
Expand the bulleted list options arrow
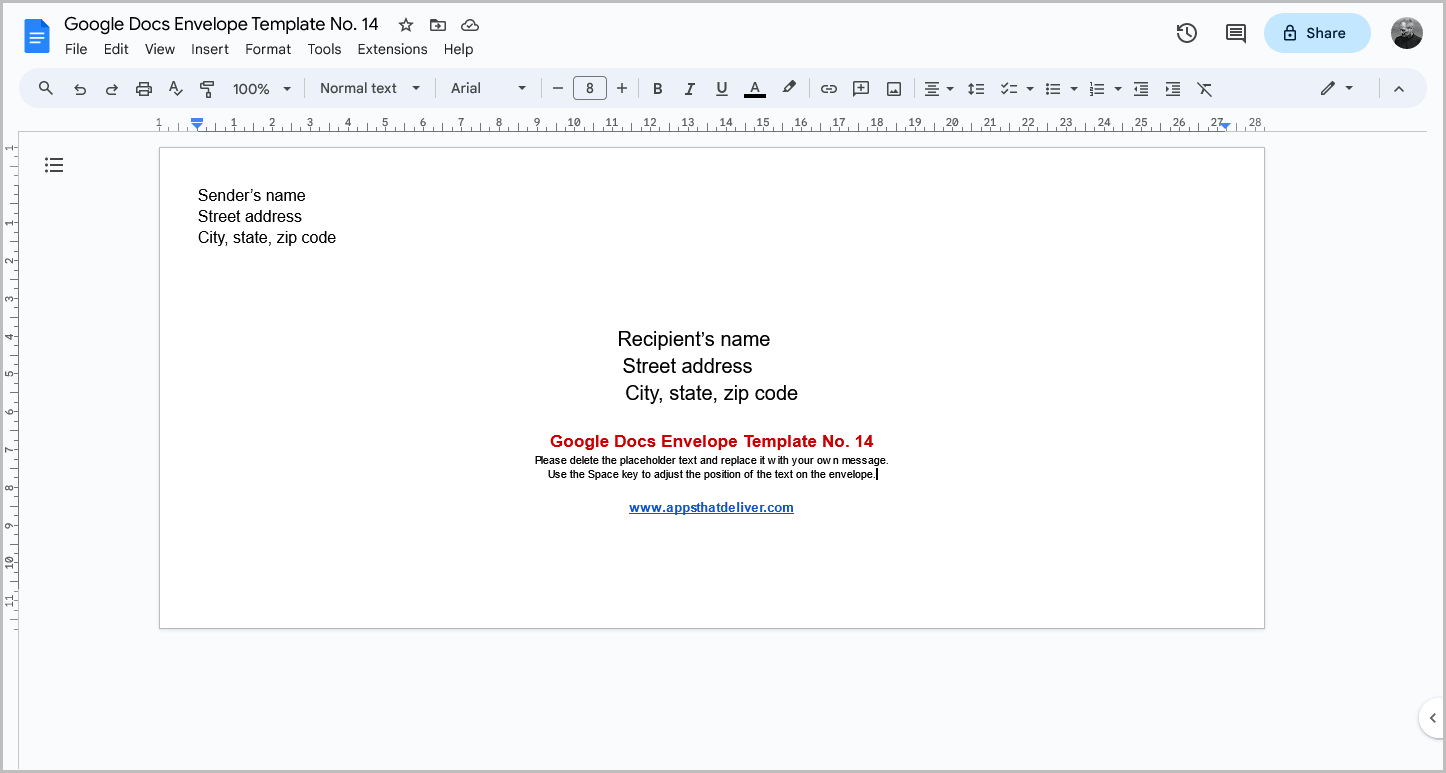pos(1074,89)
